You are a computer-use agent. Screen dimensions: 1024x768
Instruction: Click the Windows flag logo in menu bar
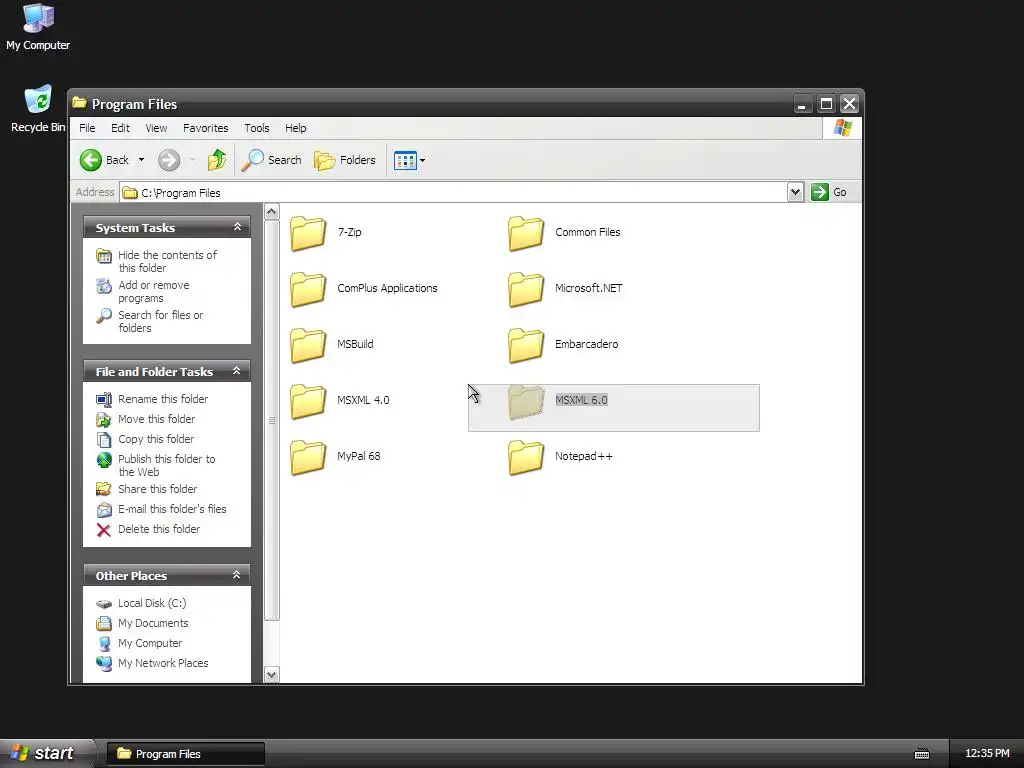[x=842, y=128]
